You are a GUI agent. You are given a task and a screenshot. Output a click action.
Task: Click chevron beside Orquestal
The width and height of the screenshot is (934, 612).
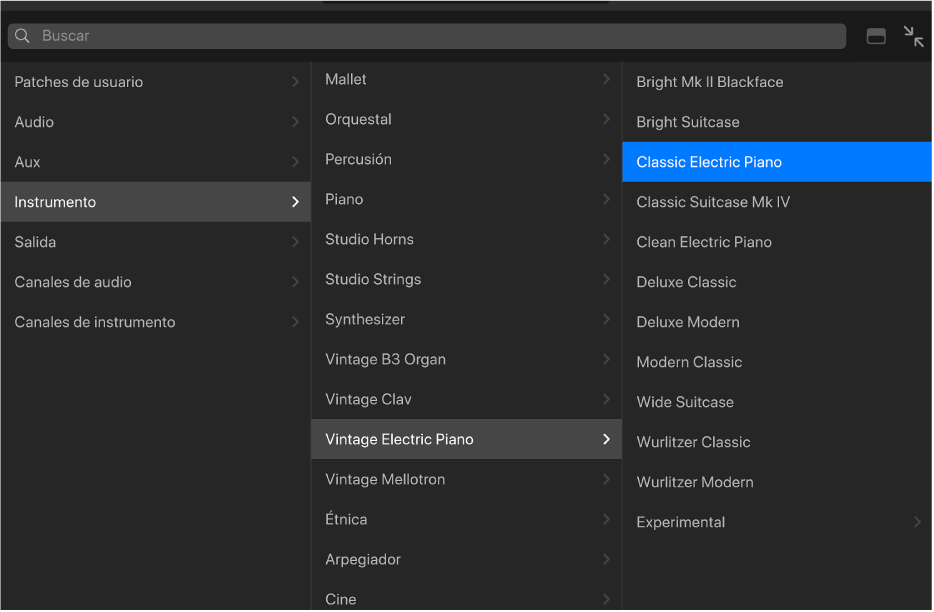(x=606, y=119)
